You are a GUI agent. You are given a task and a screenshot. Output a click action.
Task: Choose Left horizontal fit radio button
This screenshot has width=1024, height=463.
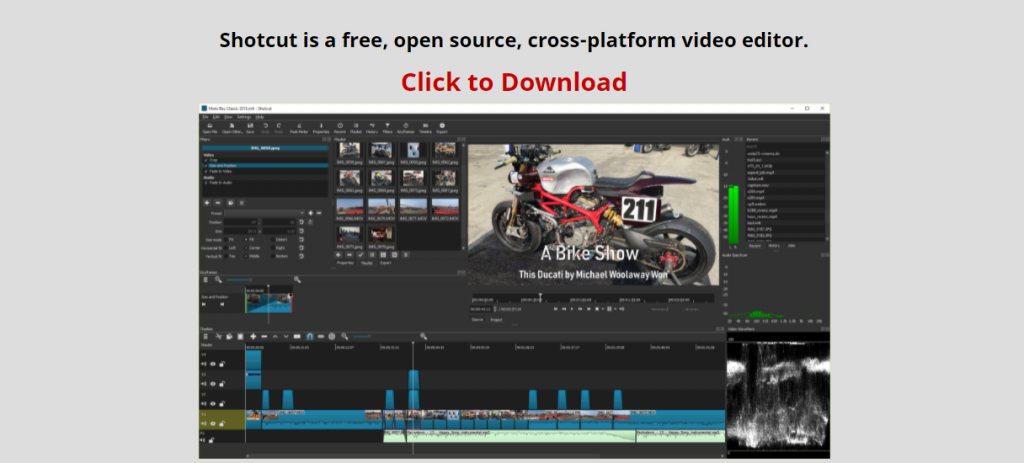click(x=226, y=248)
